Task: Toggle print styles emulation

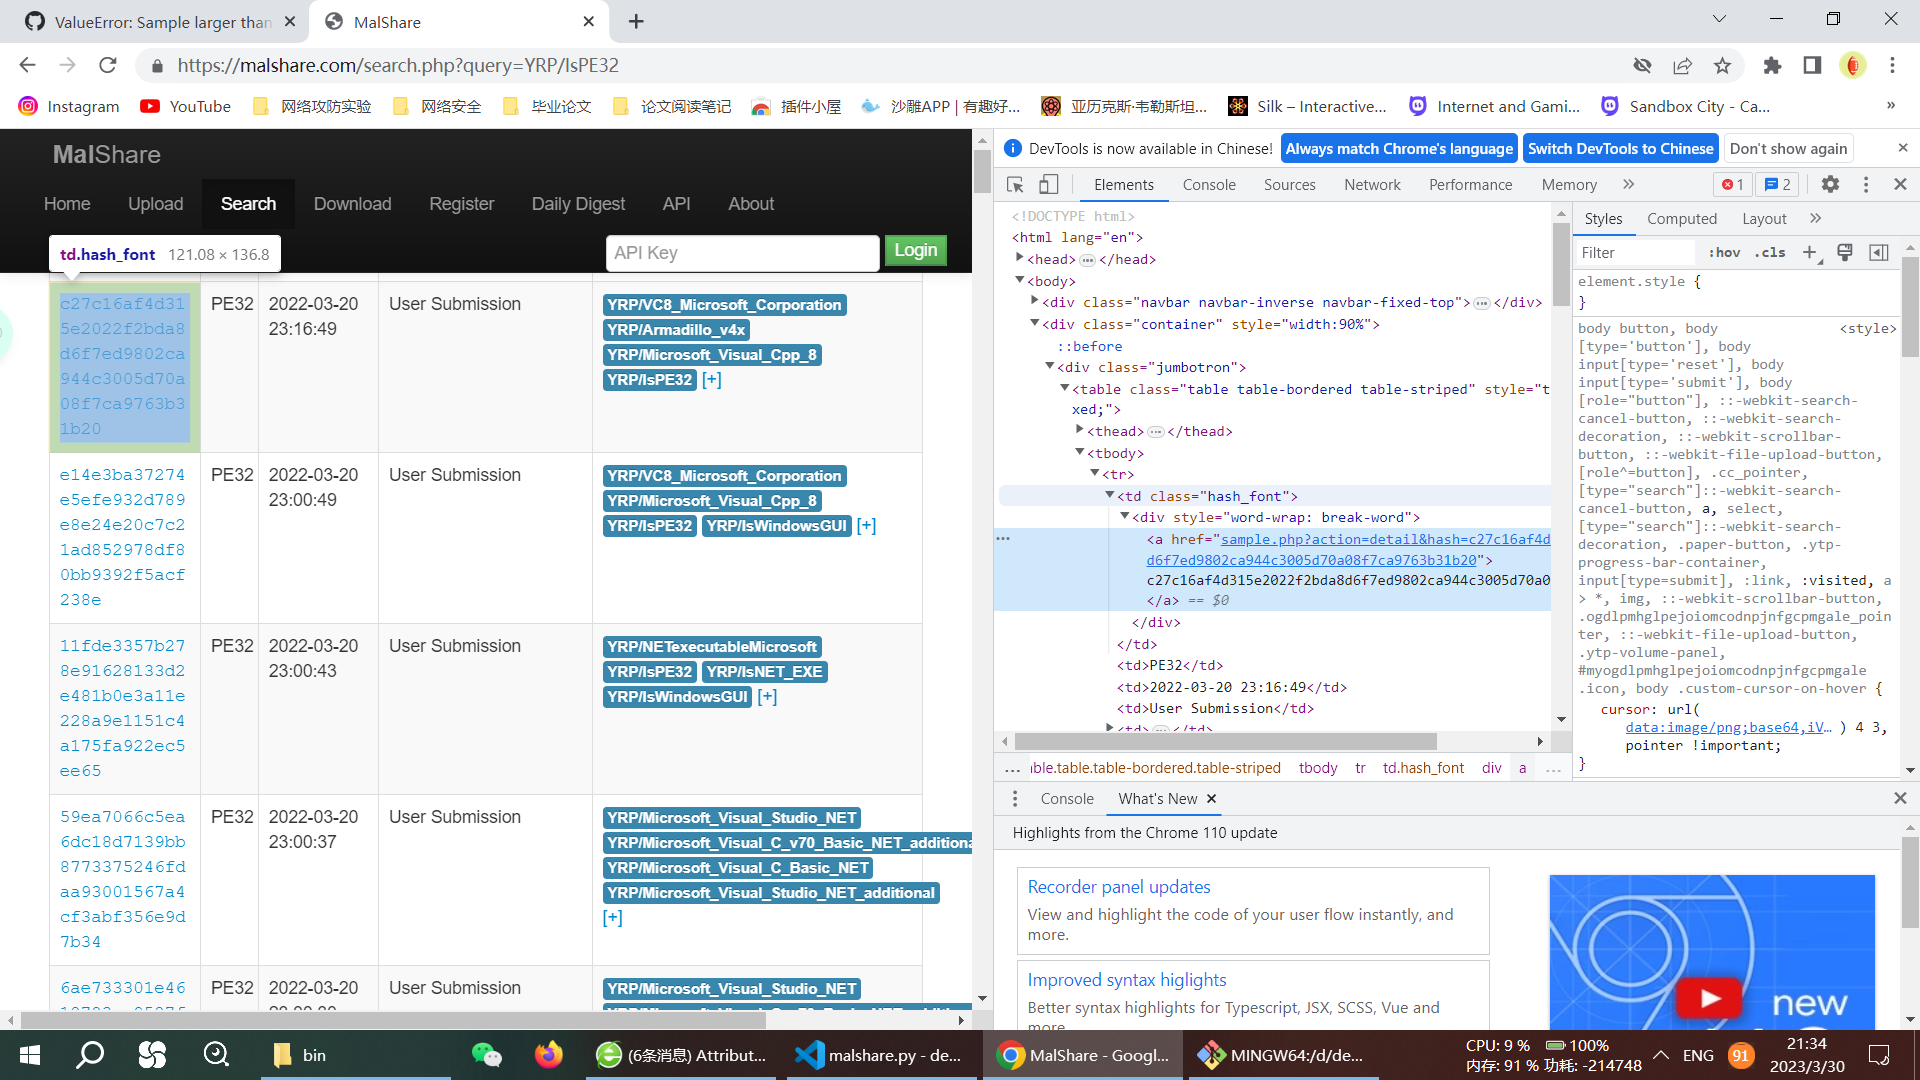Action: (1844, 252)
